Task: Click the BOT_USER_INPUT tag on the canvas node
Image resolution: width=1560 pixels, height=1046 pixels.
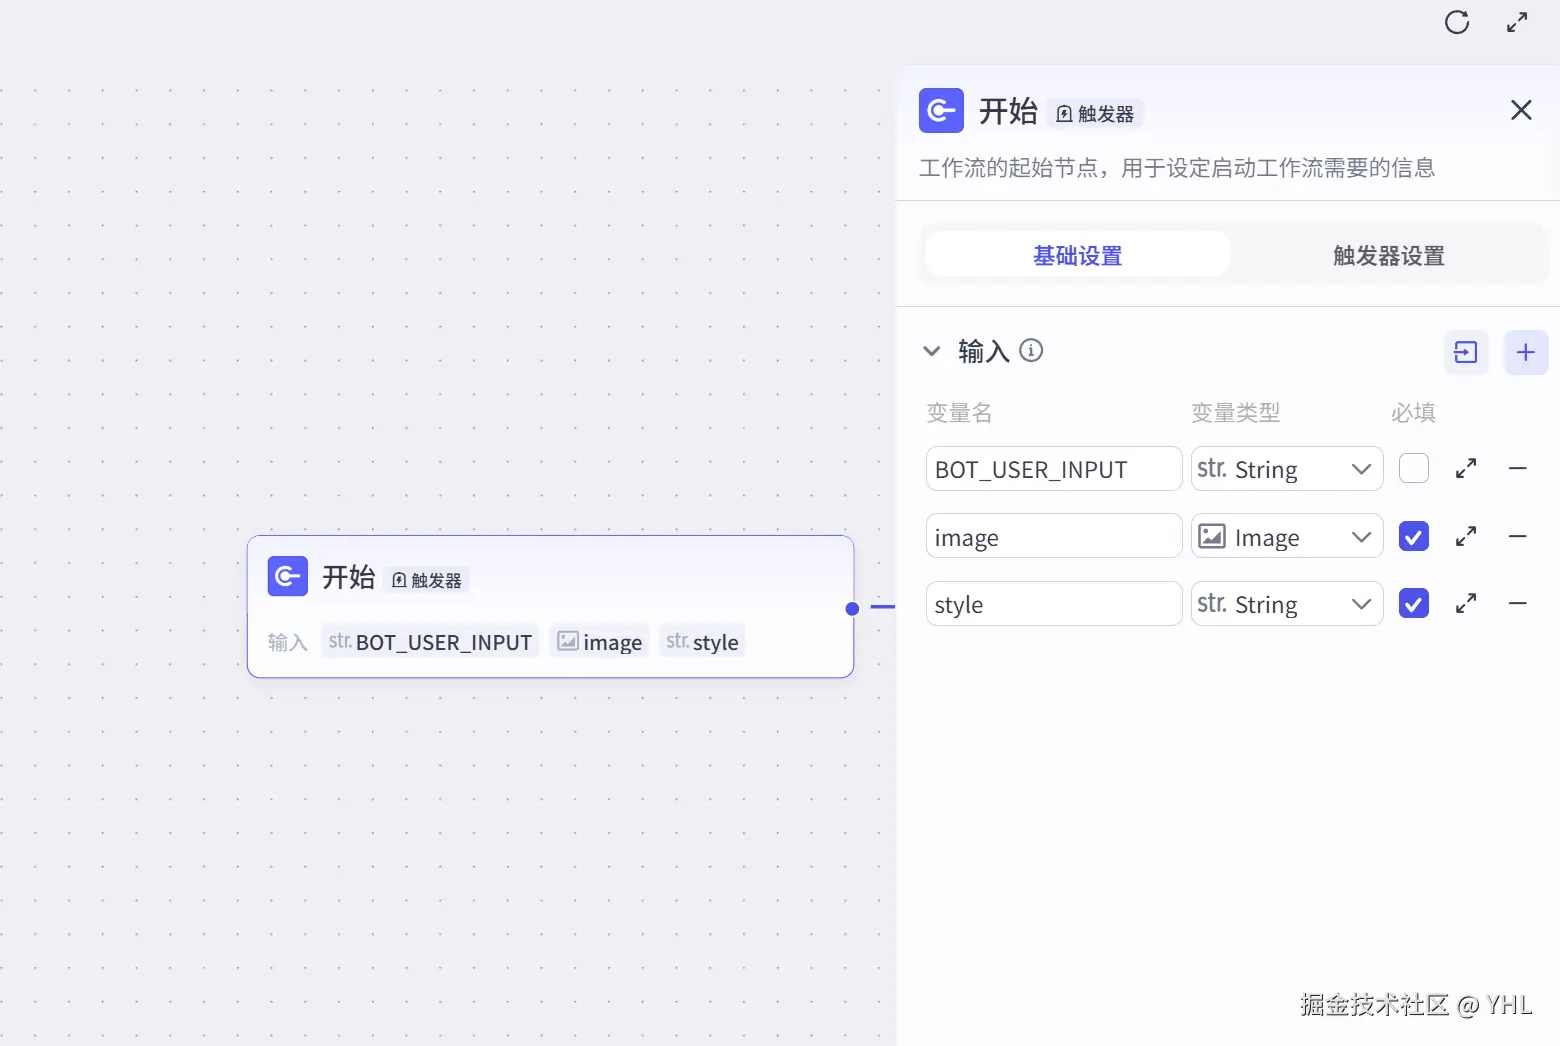Action: coord(430,642)
